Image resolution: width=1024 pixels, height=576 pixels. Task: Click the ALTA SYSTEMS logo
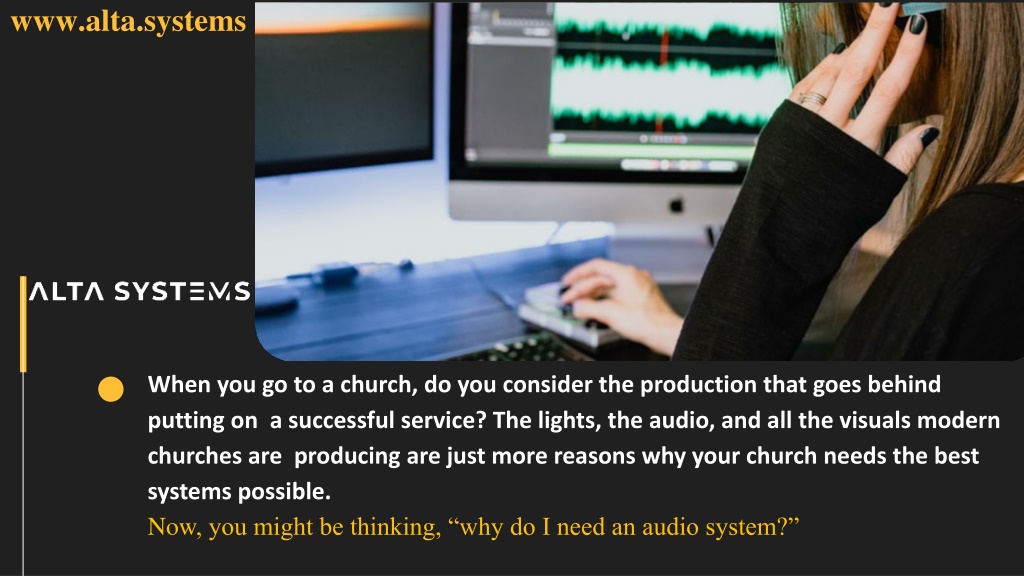pyautogui.click(x=140, y=291)
